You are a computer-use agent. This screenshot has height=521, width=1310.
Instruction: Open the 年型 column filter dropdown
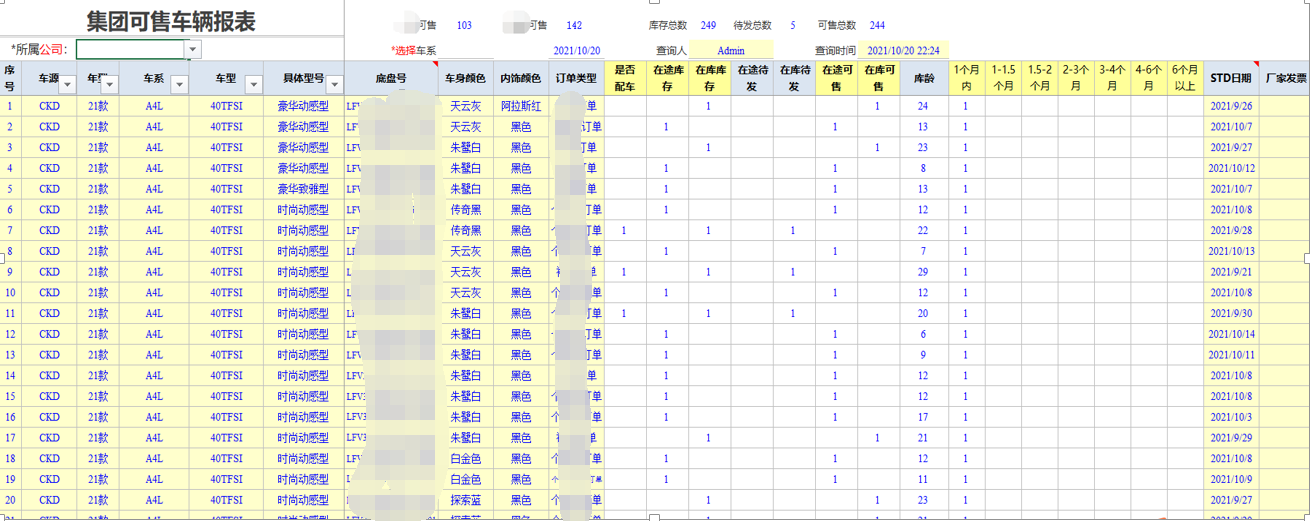110,85
